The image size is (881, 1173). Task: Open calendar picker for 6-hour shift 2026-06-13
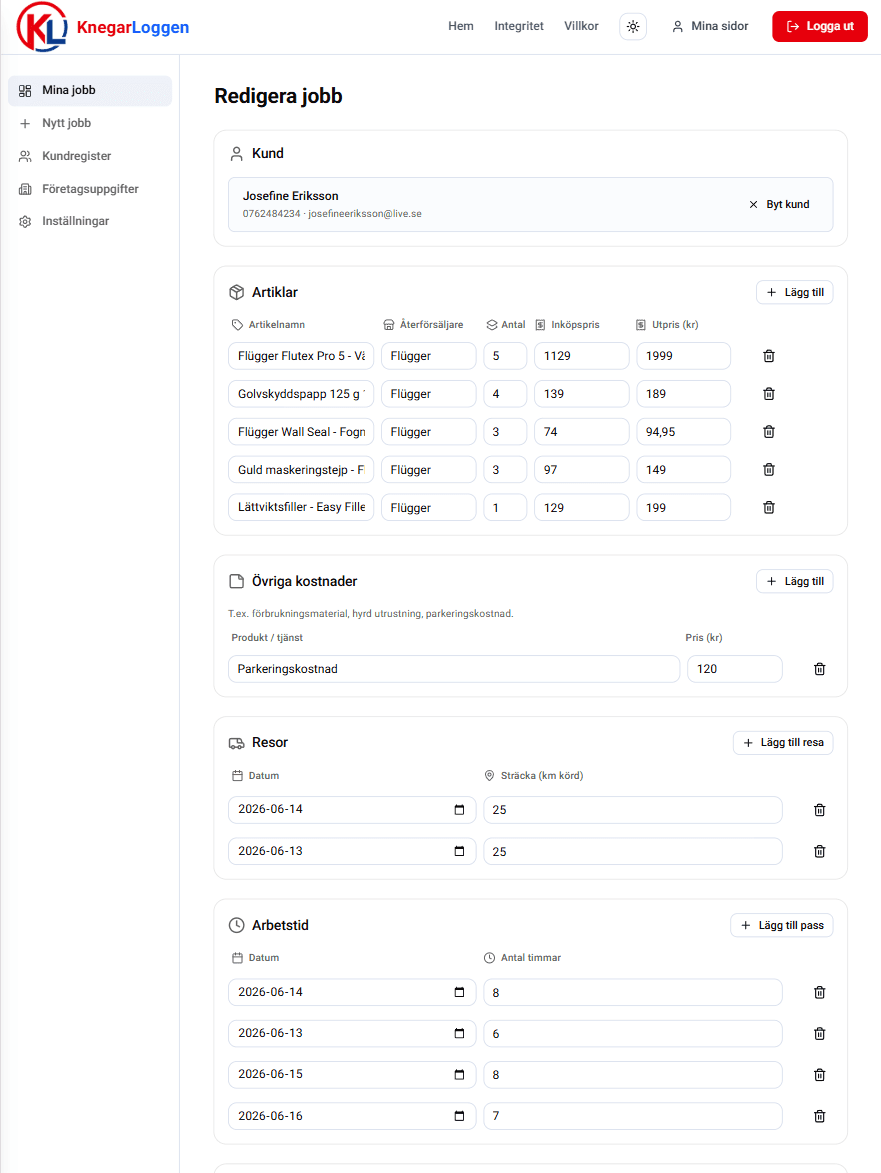[x=459, y=1033]
